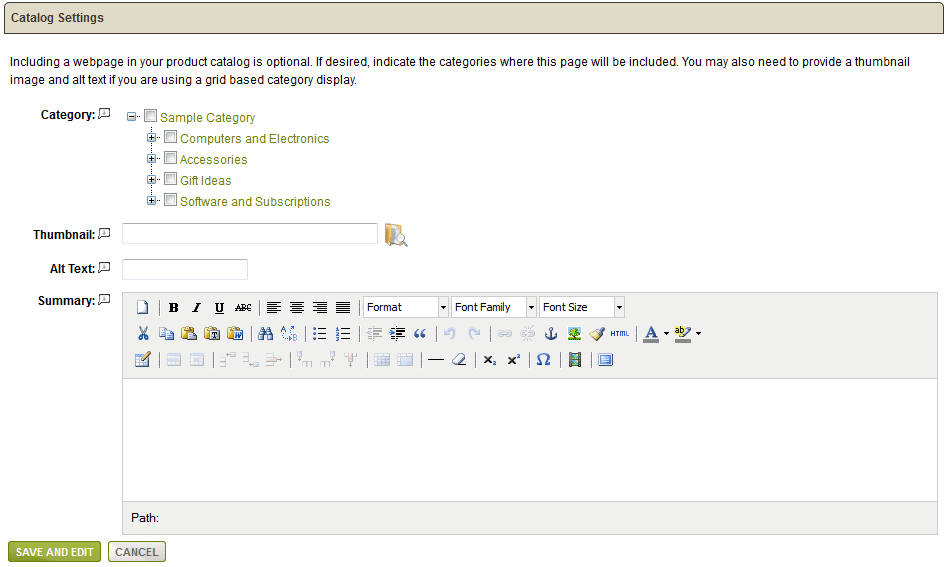Apply superscript formatting

coord(513,360)
